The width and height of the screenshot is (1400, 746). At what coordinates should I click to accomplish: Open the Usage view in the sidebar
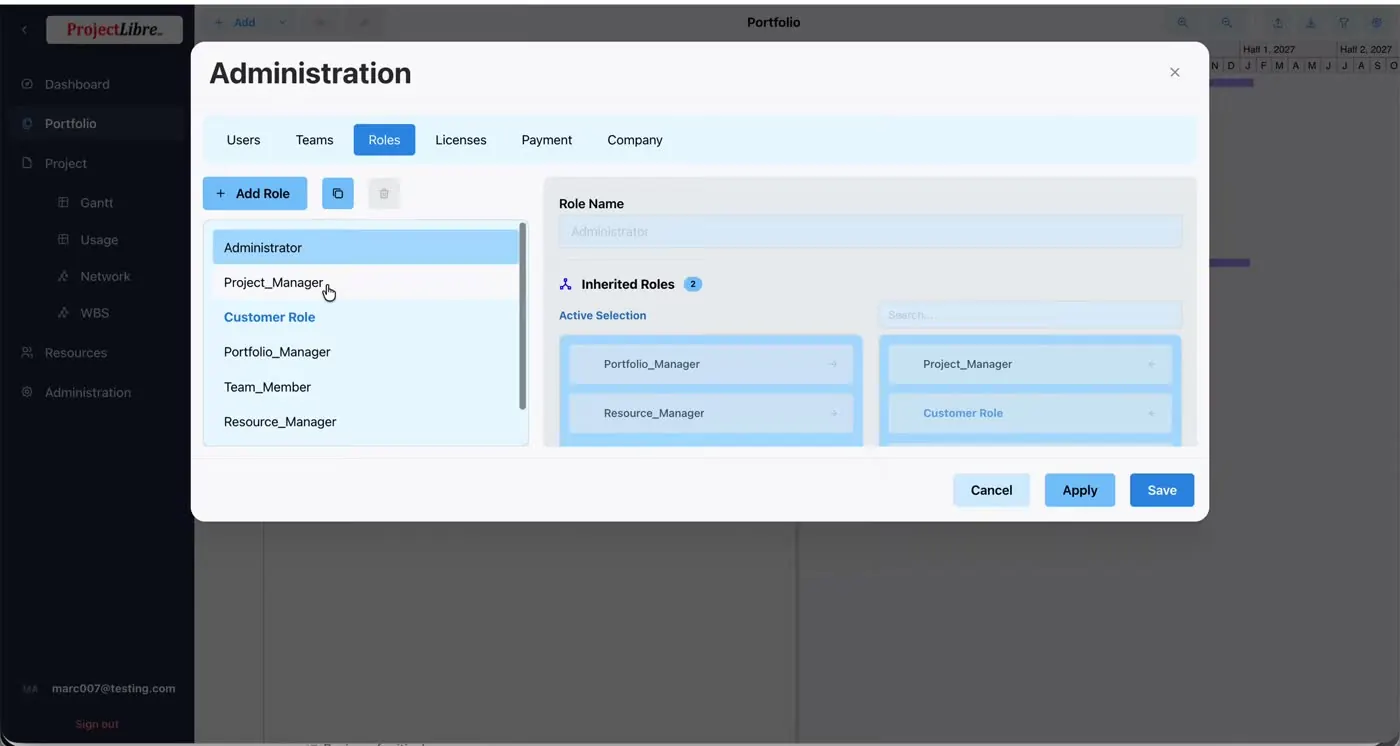click(x=99, y=240)
